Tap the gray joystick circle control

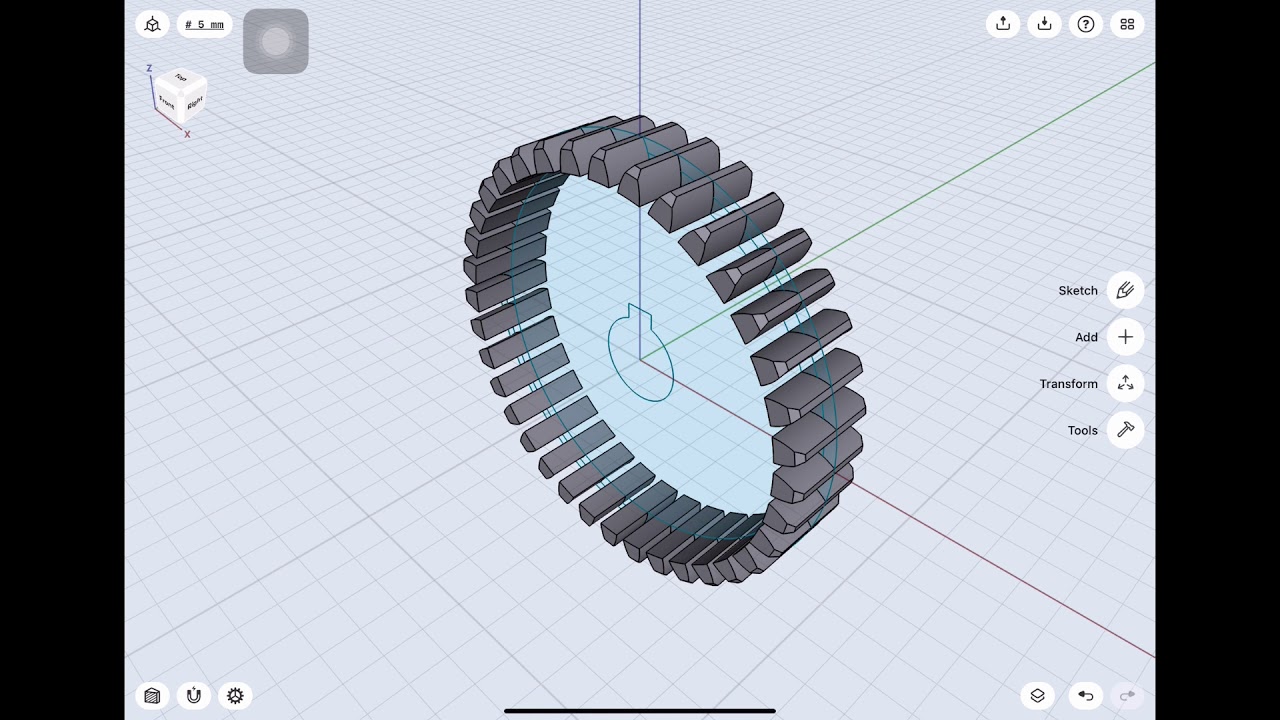(276, 41)
